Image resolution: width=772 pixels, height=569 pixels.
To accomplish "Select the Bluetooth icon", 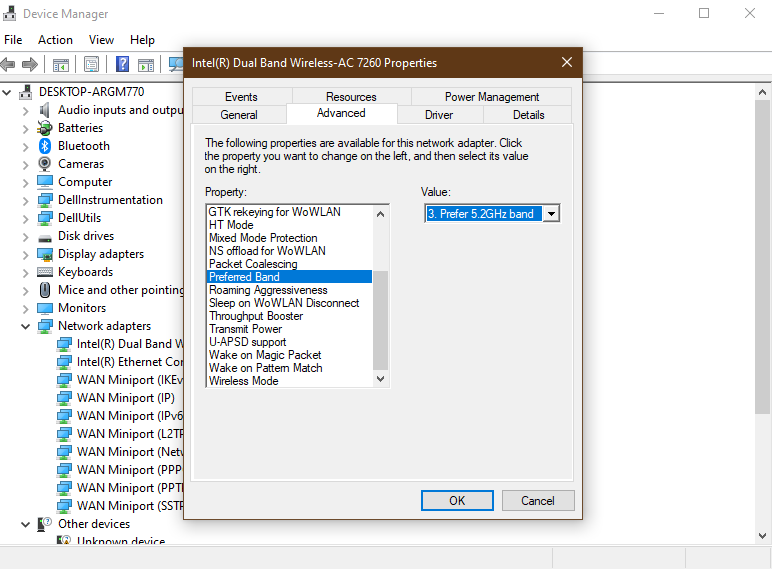I will (45, 146).
